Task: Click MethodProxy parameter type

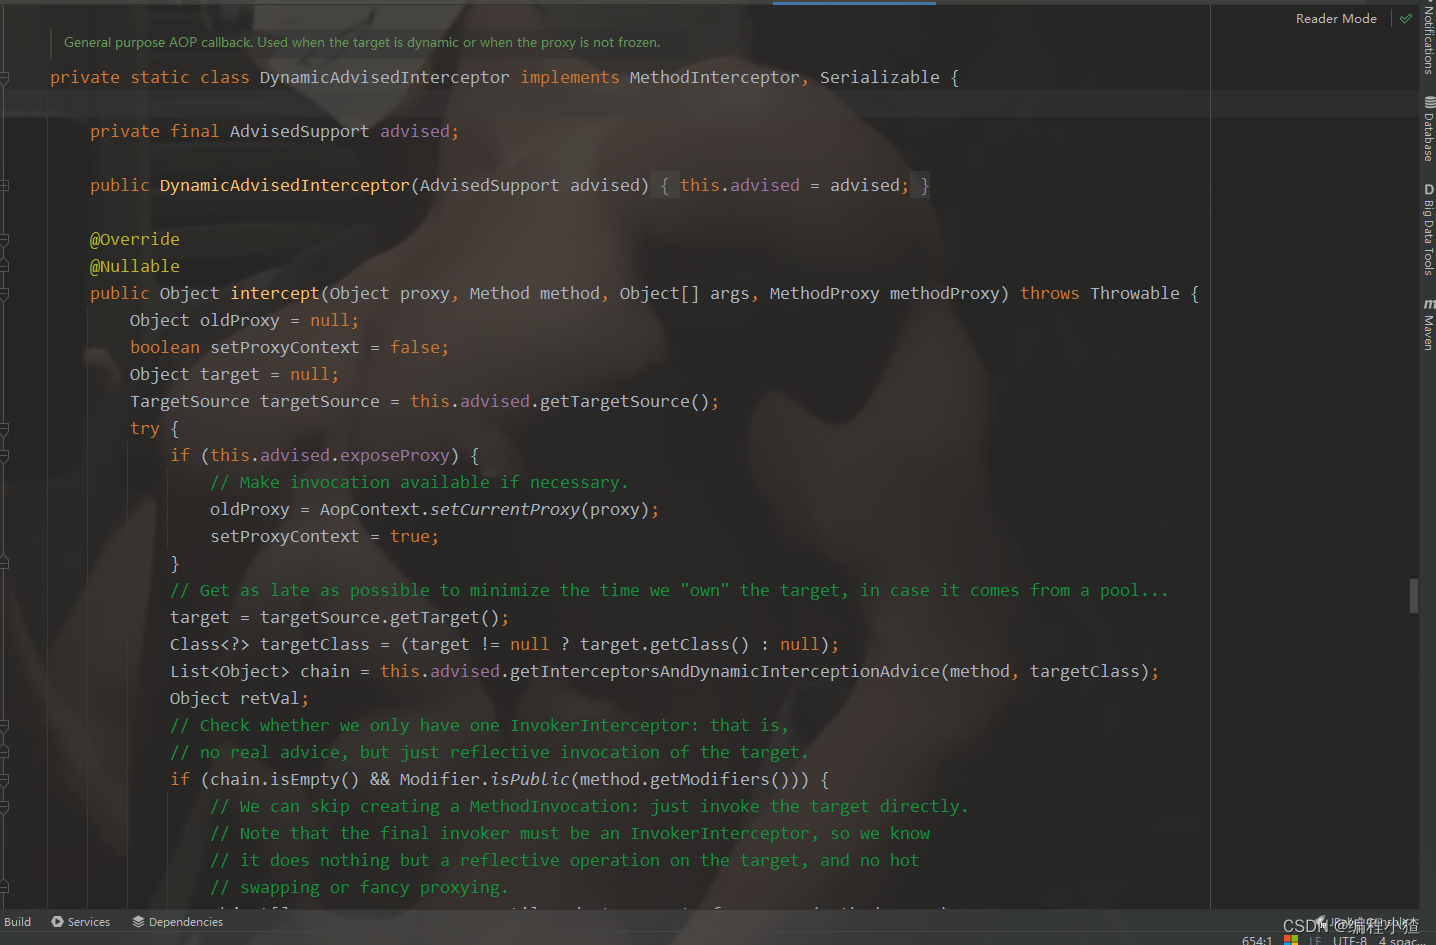Action: coord(824,294)
